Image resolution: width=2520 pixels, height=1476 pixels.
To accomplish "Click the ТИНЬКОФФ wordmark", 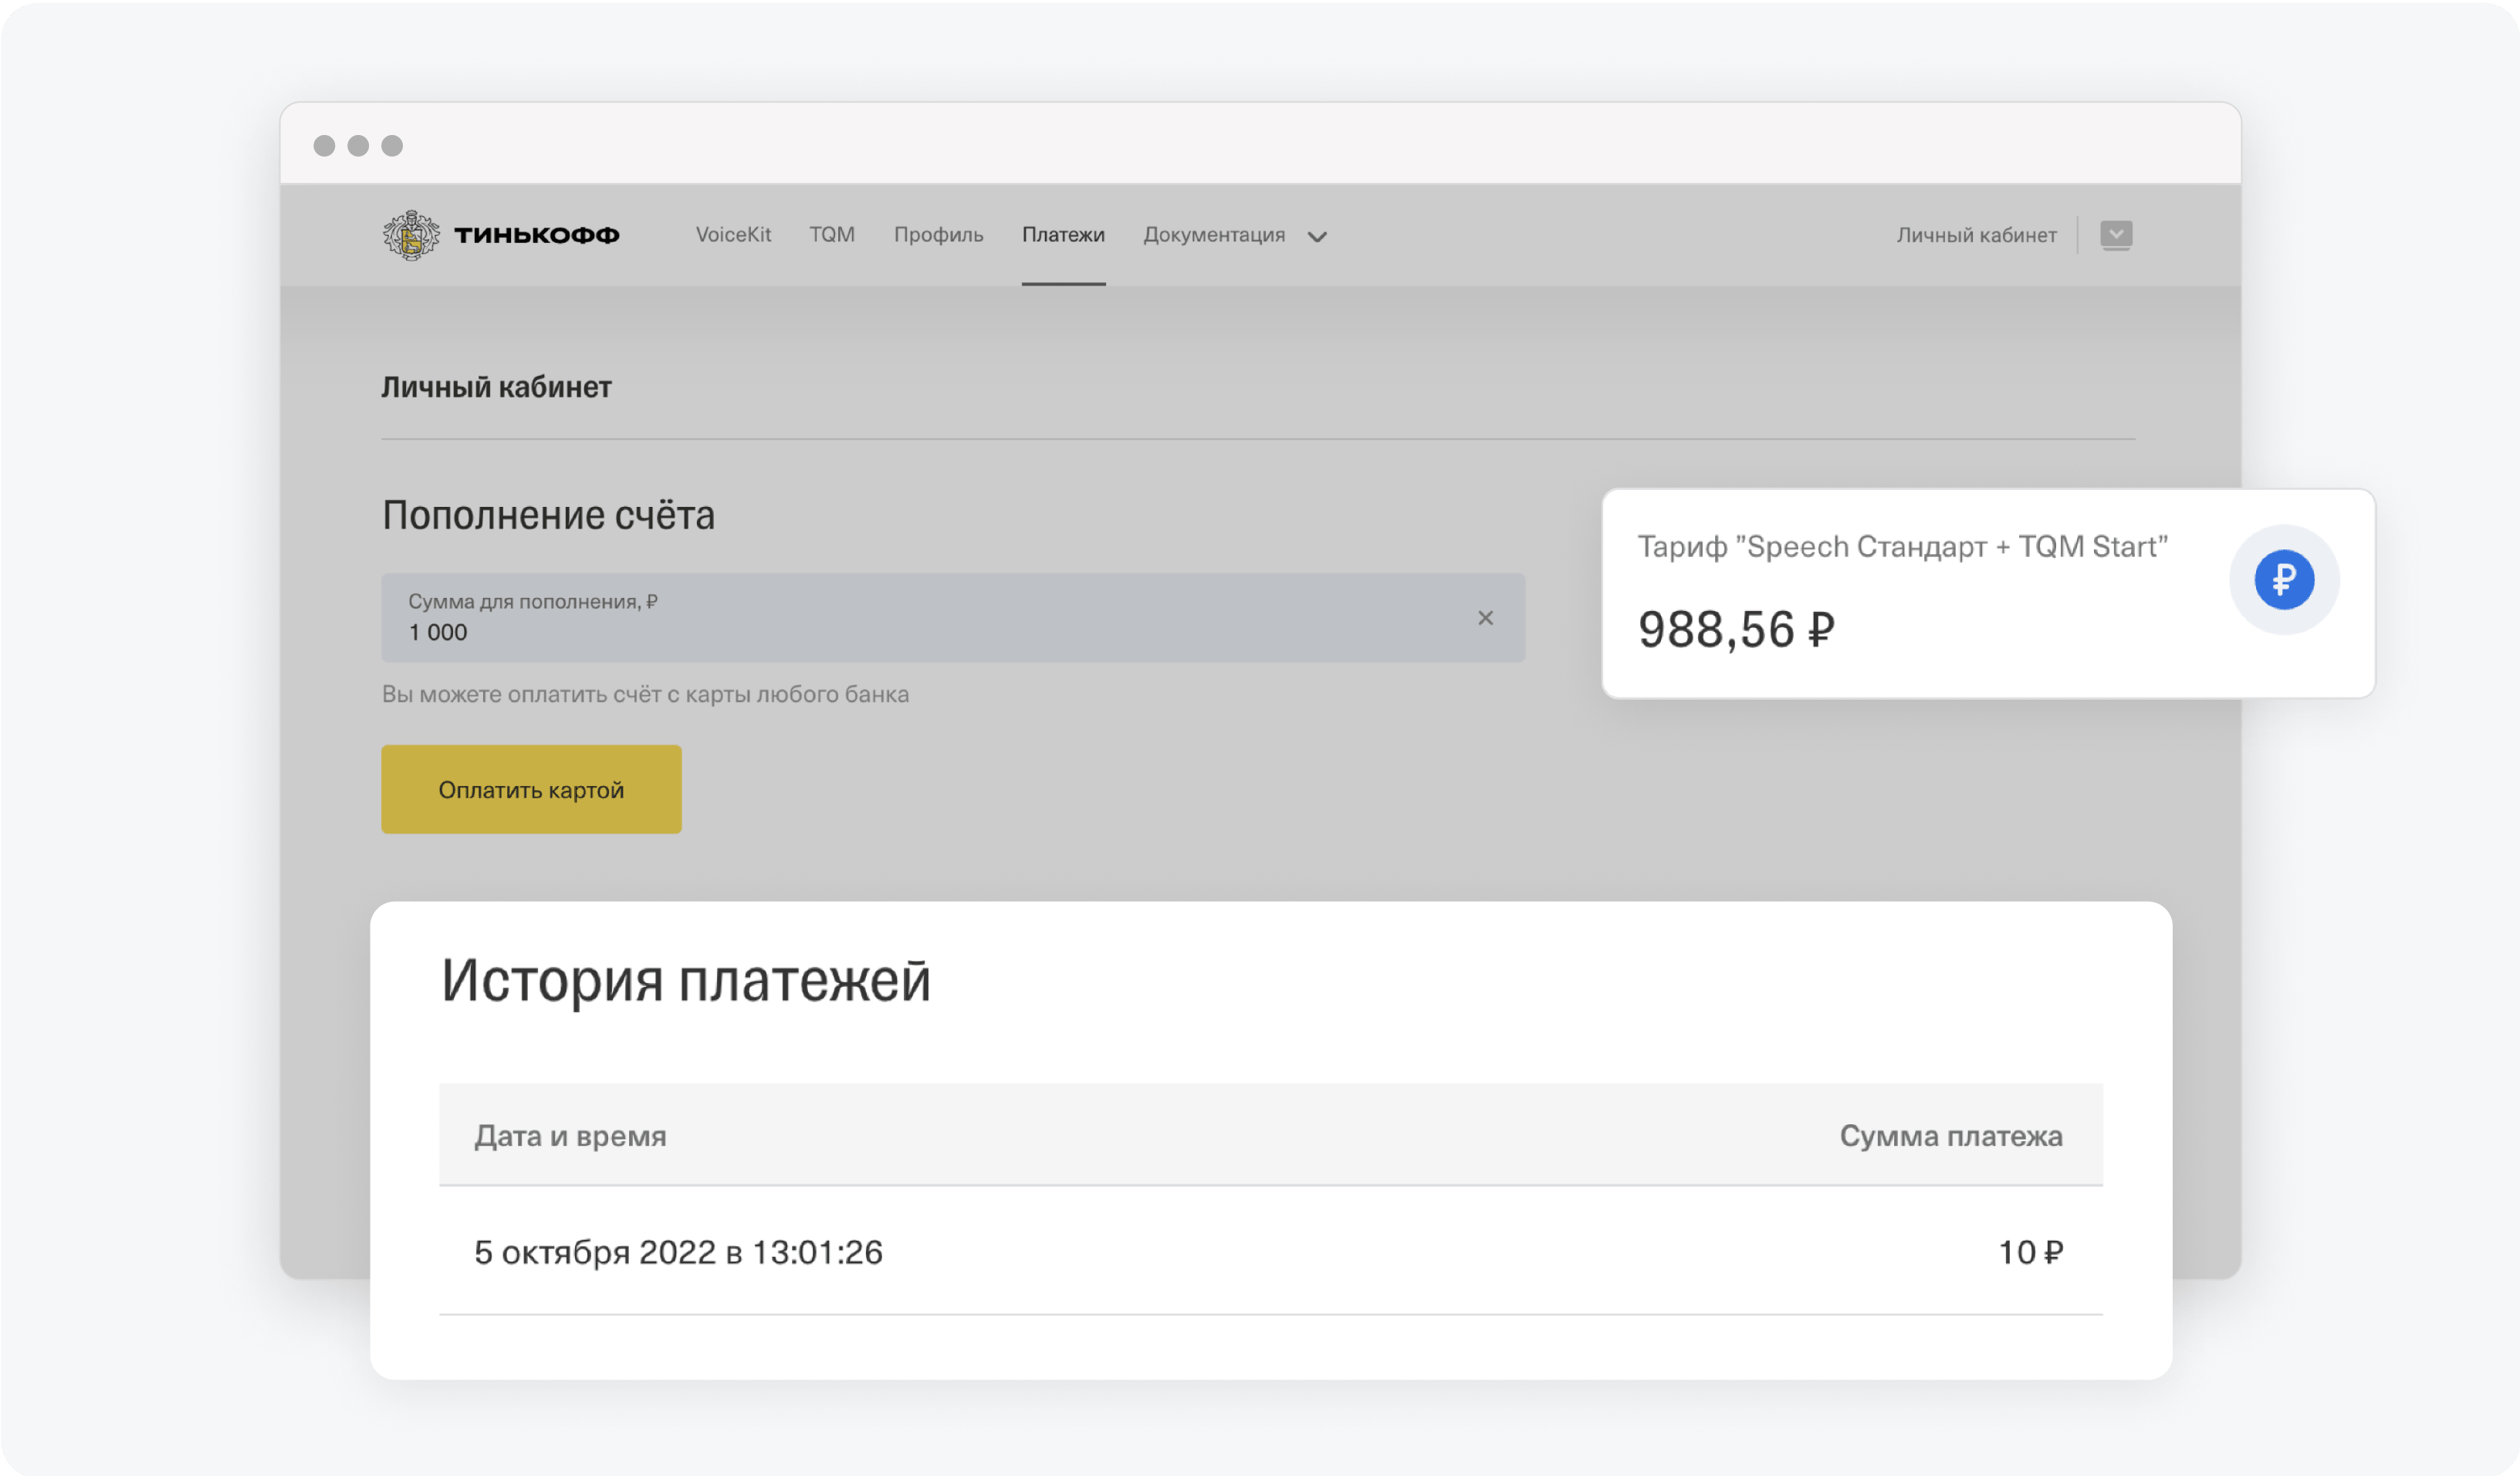I will 537,235.
